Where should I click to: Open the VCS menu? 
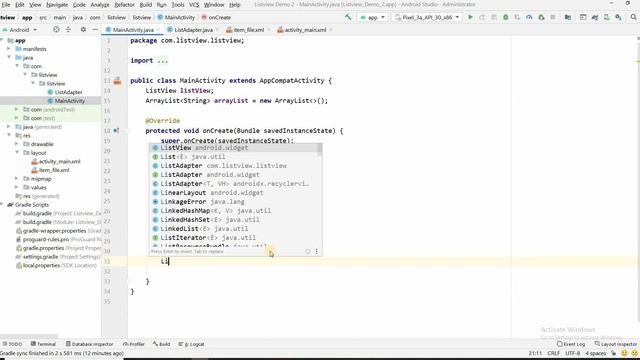click(x=194, y=4)
